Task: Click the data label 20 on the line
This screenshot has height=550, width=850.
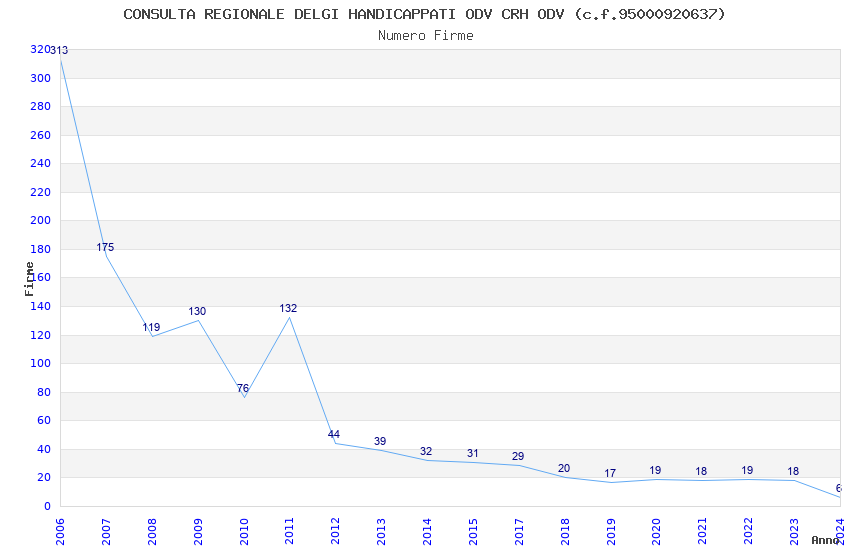Action: 564,469
